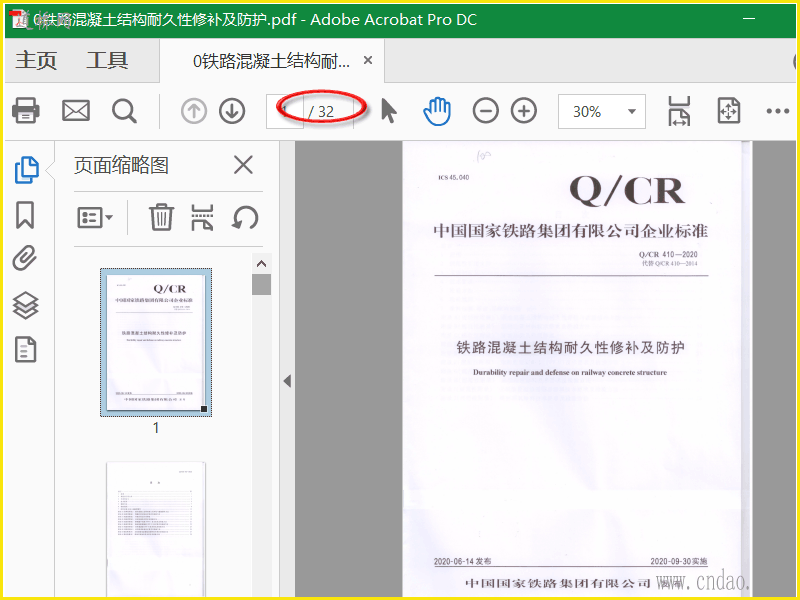Open attachments paperclip panel
Image resolution: width=800 pixels, height=600 pixels.
pos(25,258)
